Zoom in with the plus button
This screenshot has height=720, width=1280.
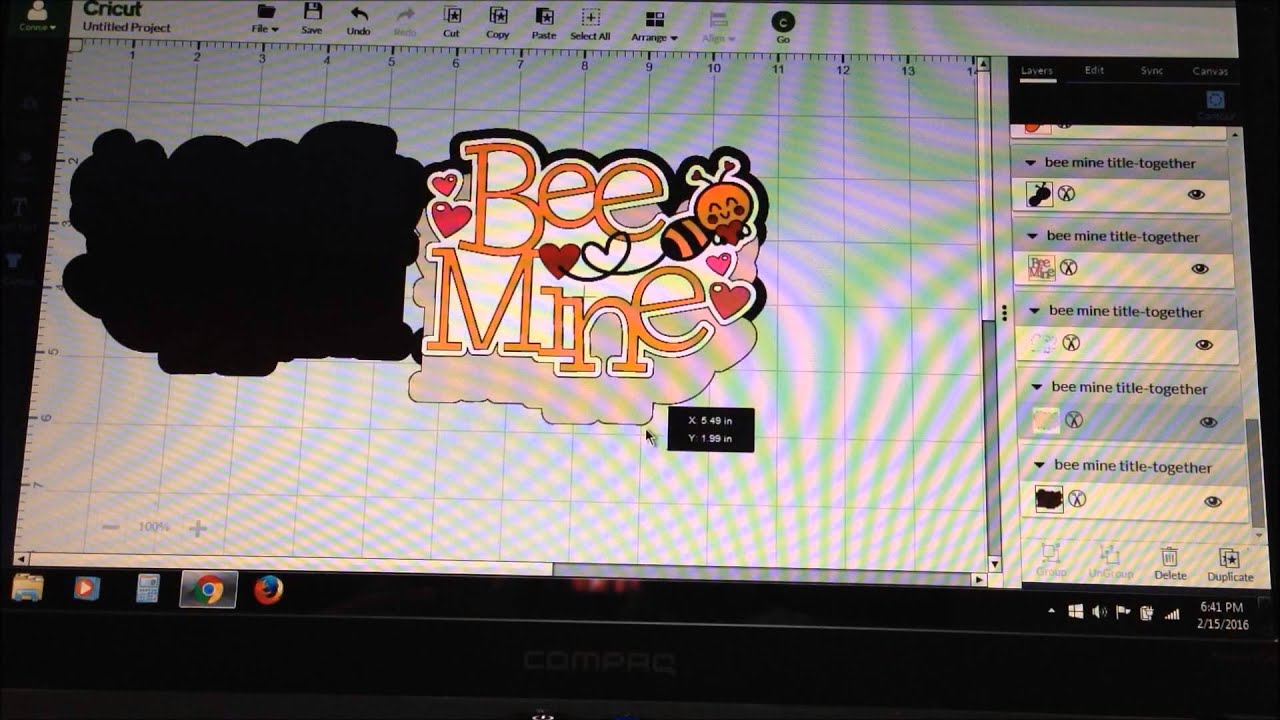pyautogui.click(x=197, y=528)
